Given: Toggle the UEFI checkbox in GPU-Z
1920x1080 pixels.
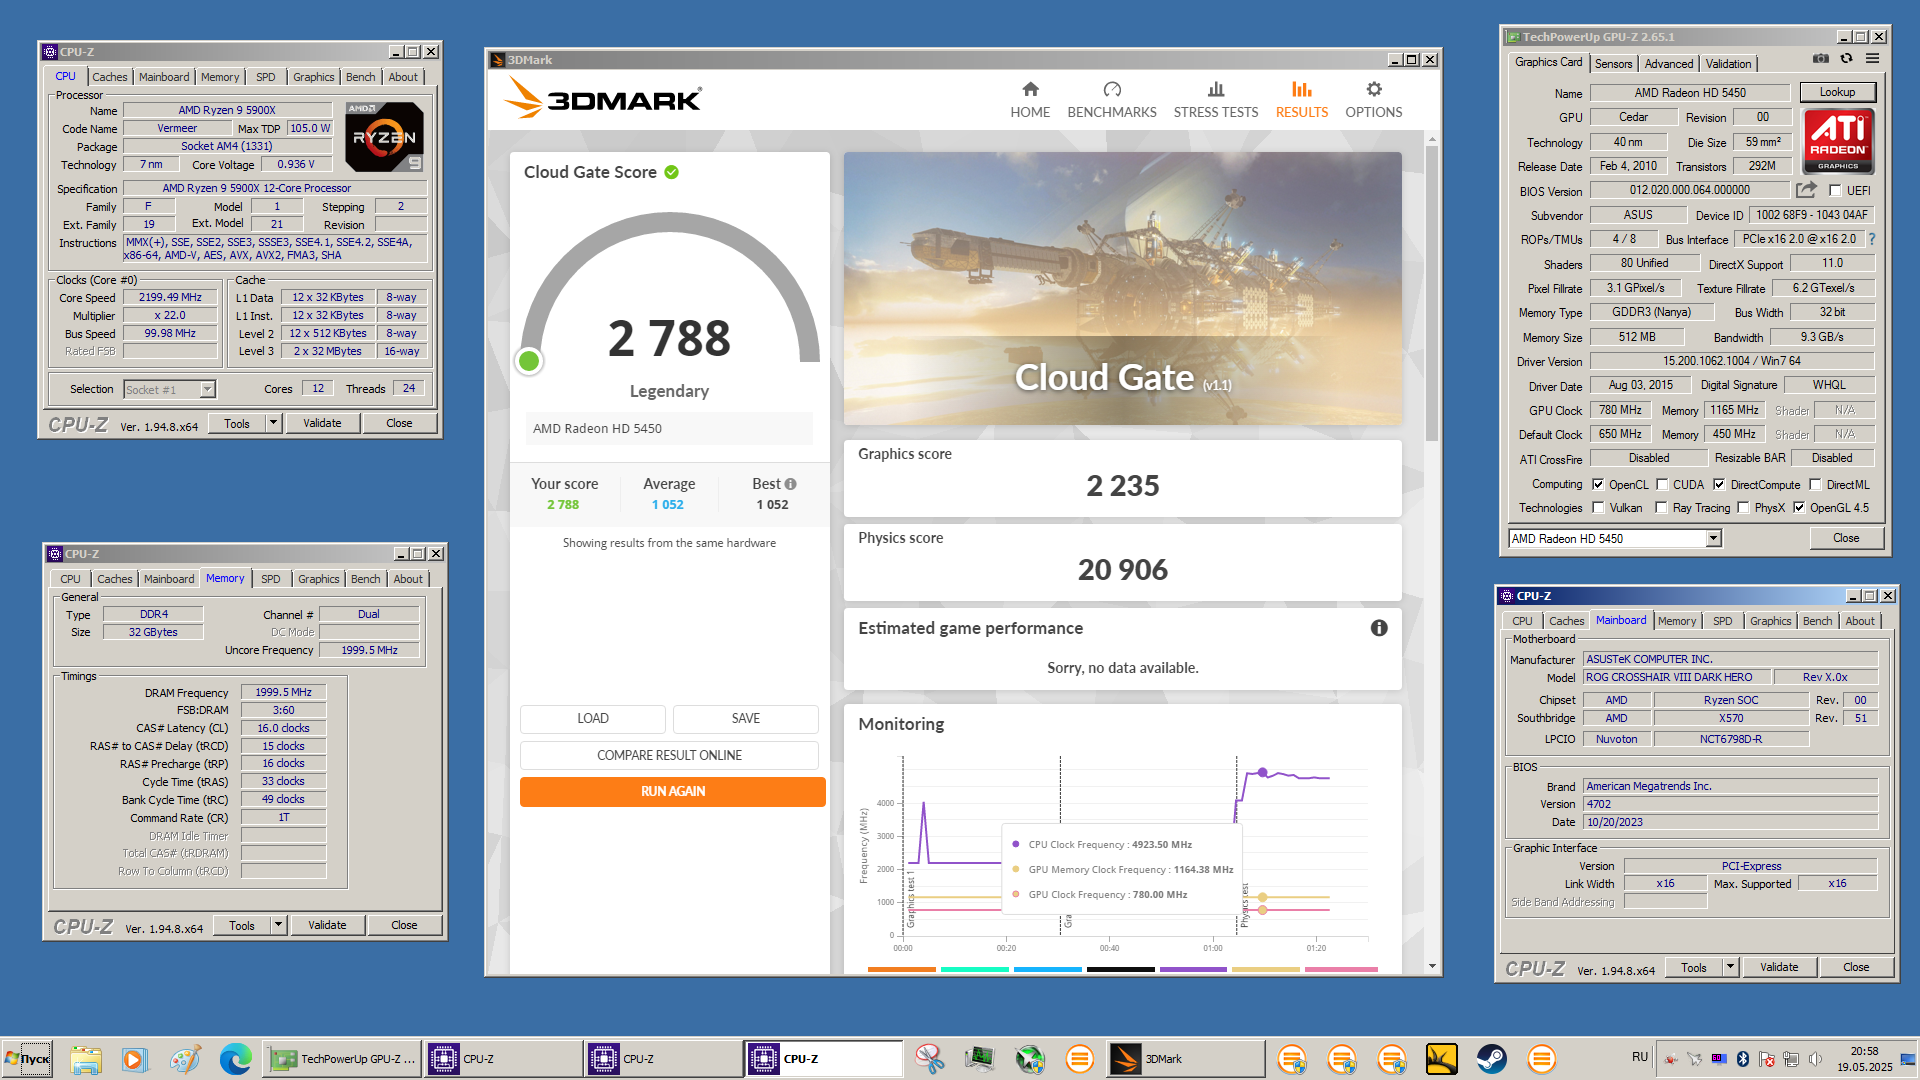Looking at the screenshot, I should coord(1835,190).
